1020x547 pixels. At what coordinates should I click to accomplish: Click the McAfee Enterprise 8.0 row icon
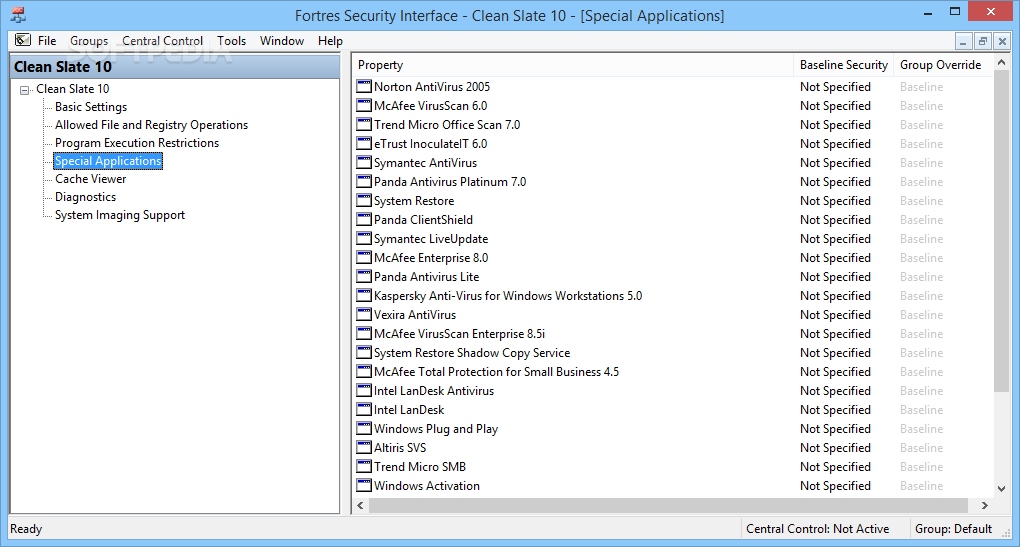[364, 258]
